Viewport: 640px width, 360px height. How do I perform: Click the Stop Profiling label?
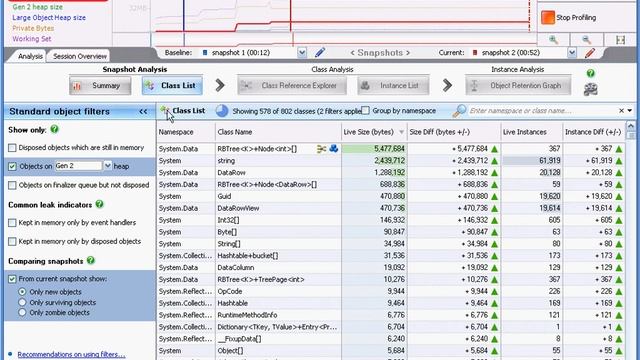pyautogui.click(x=576, y=18)
